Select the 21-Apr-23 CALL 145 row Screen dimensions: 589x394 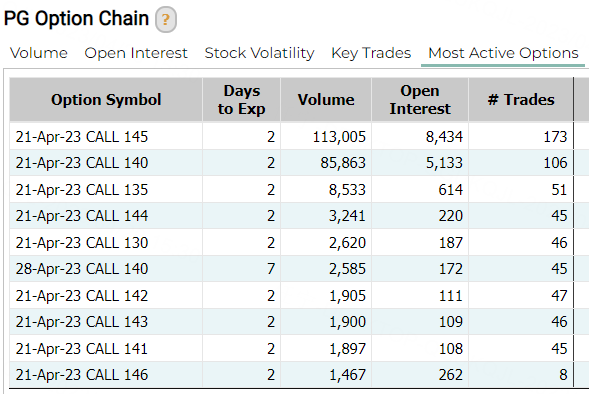291,136
